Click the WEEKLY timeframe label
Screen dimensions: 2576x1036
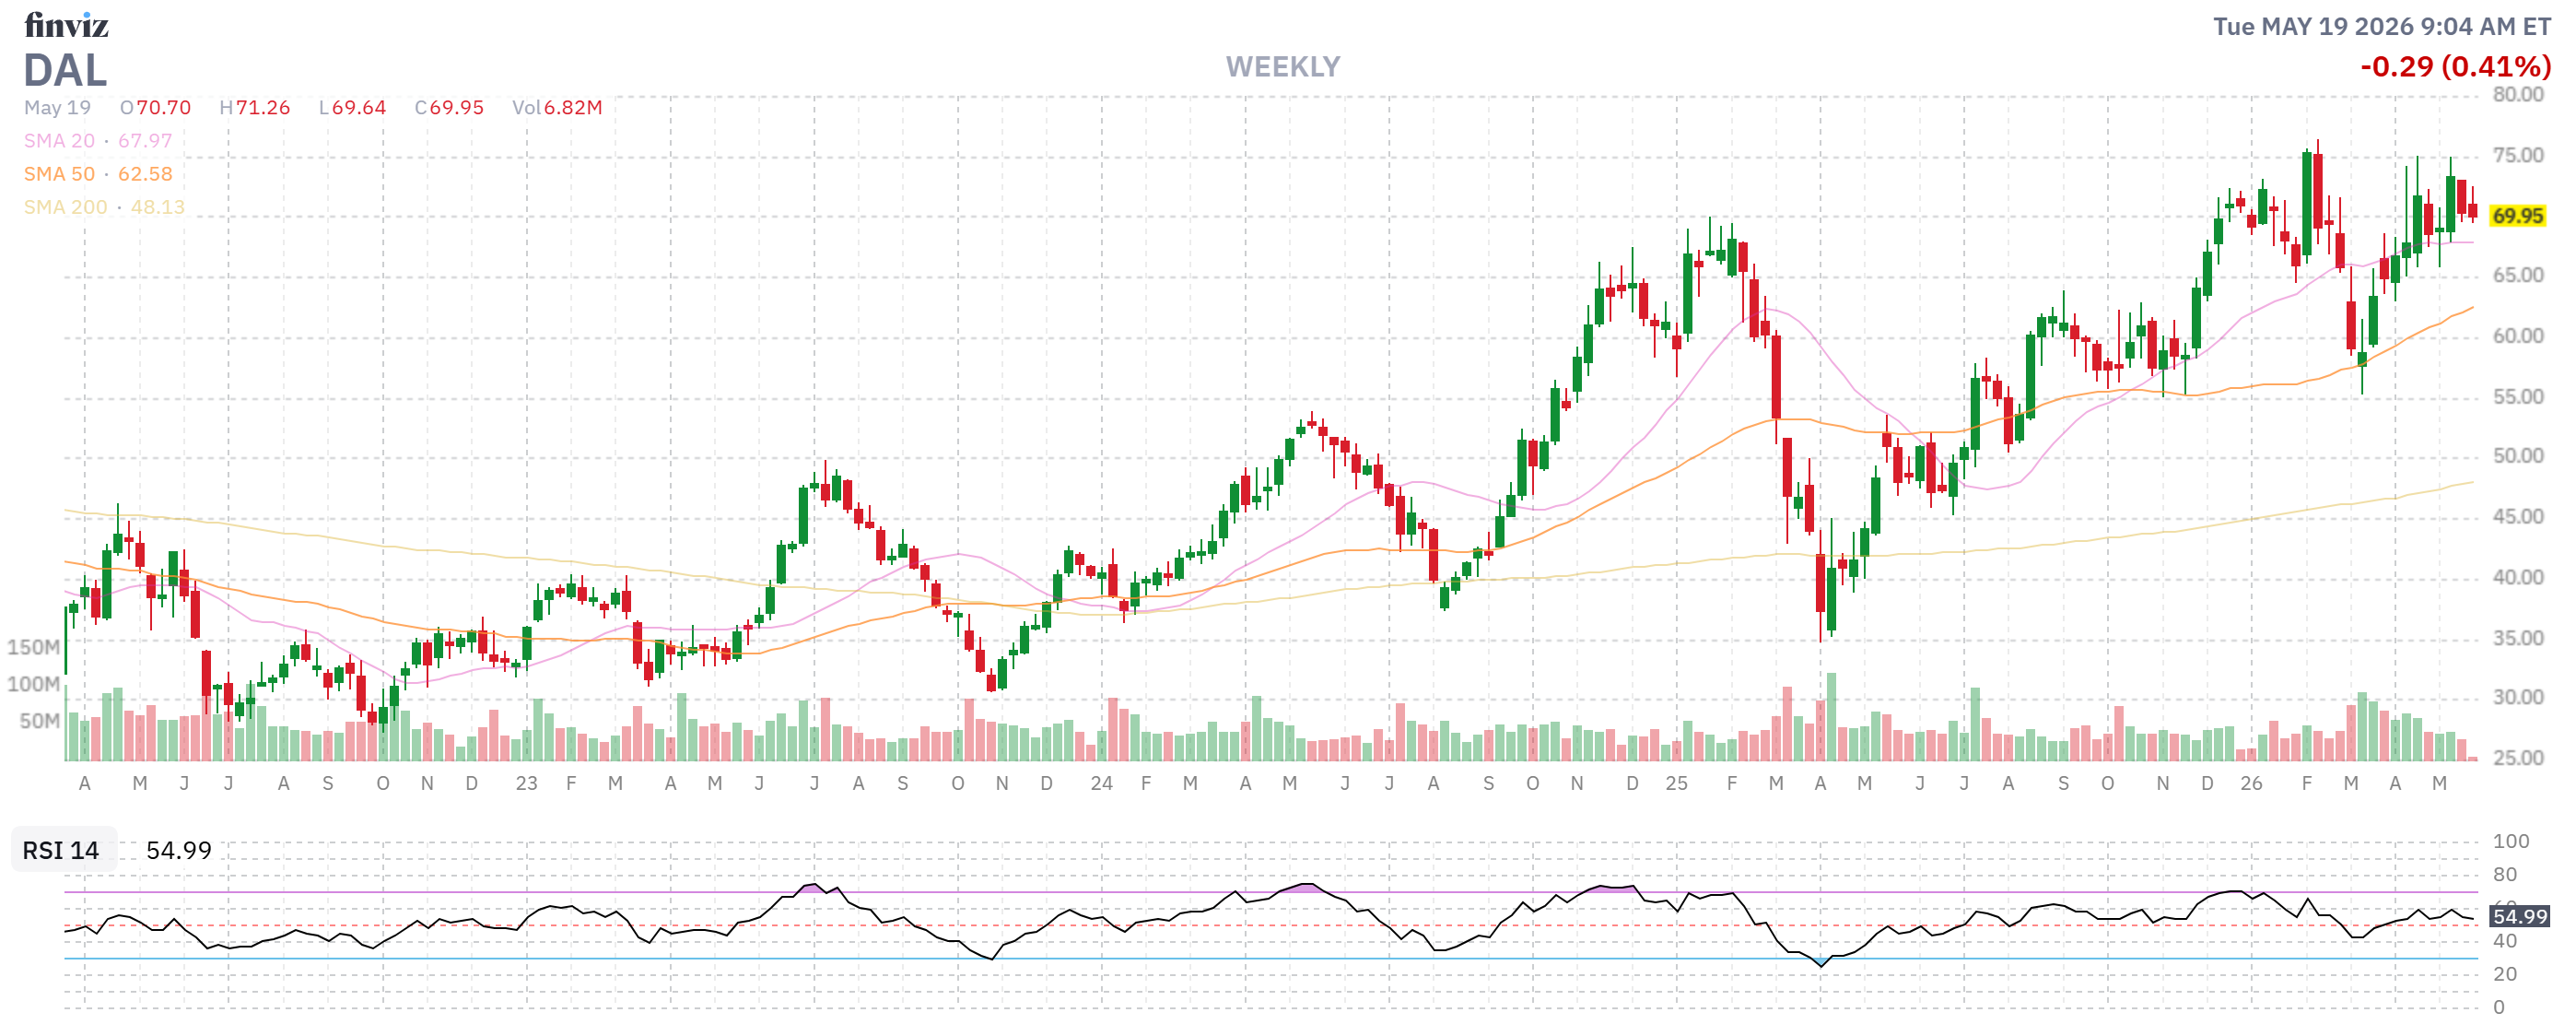[1283, 67]
